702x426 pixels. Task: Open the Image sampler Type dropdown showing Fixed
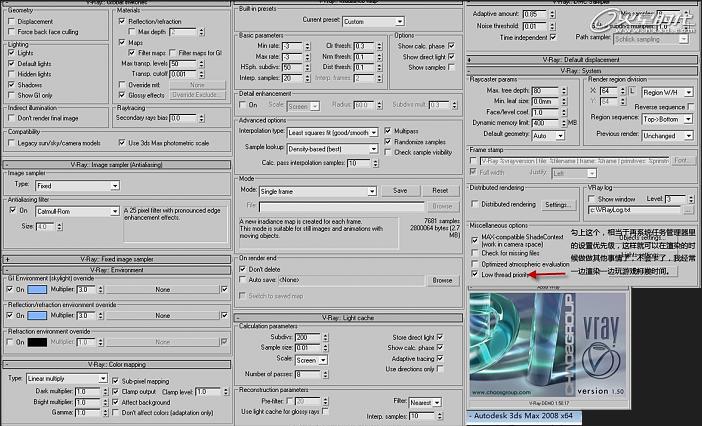point(77,186)
